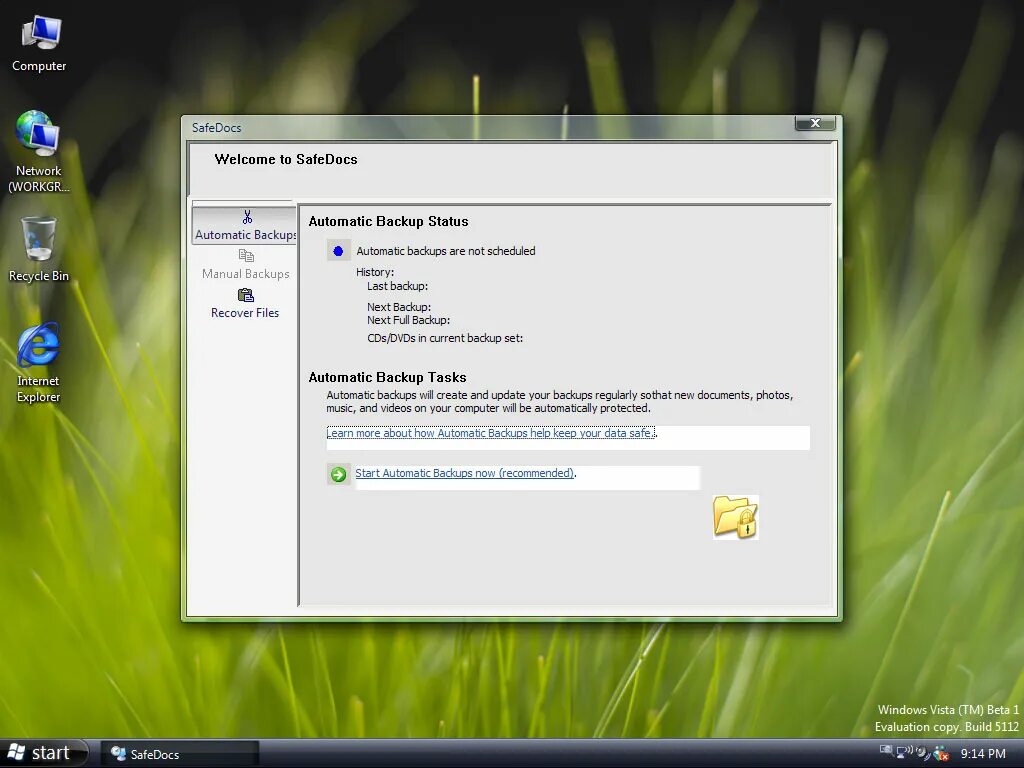This screenshot has height=768, width=1024.
Task: Click the Recover Files clipboard icon
Action: click(246, 295)
